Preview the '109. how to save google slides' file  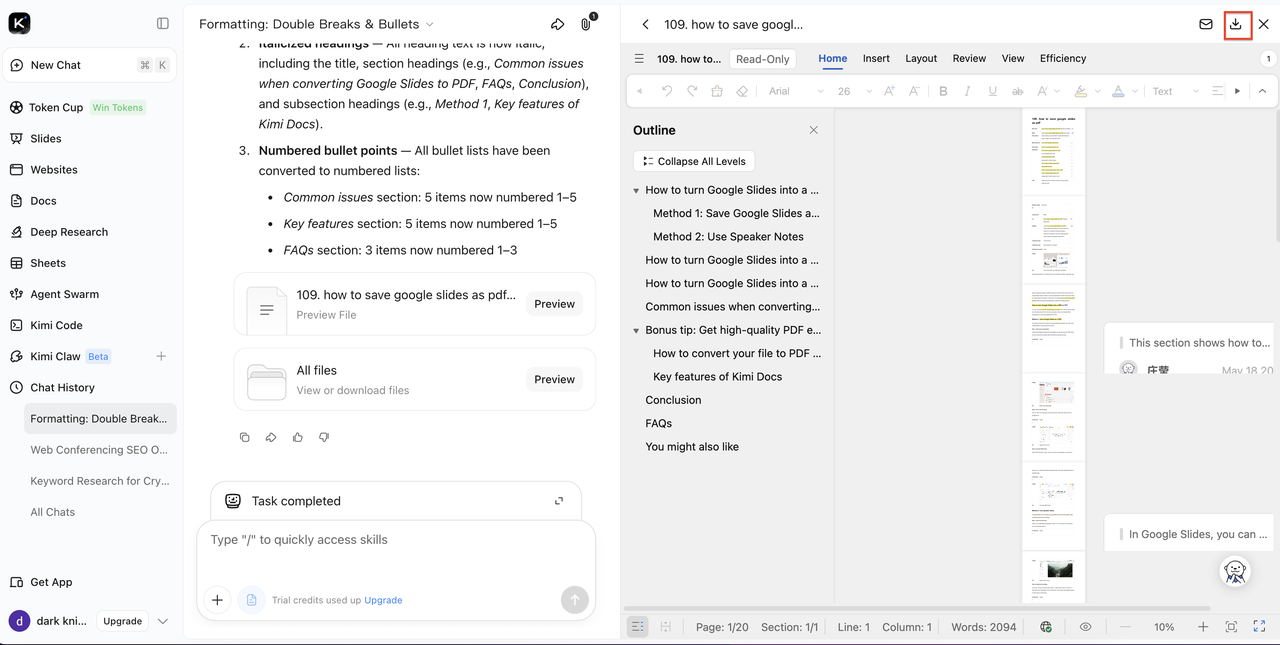554,304
